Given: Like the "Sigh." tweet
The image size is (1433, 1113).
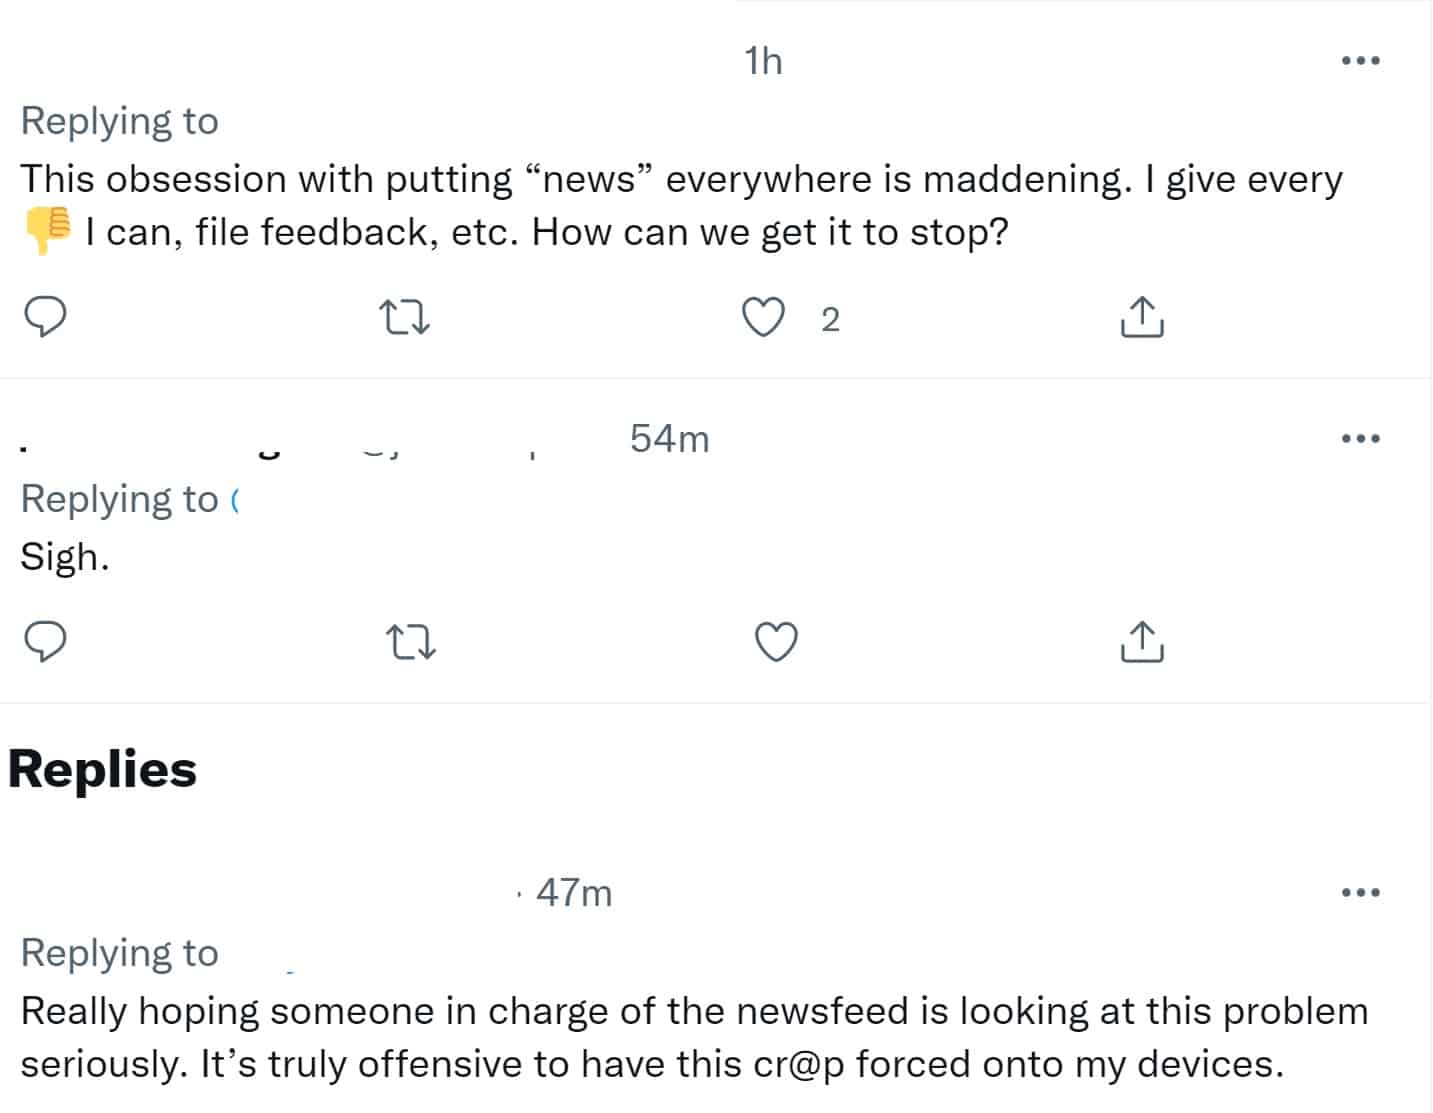Looking at the screenshot, I should 776,642.
